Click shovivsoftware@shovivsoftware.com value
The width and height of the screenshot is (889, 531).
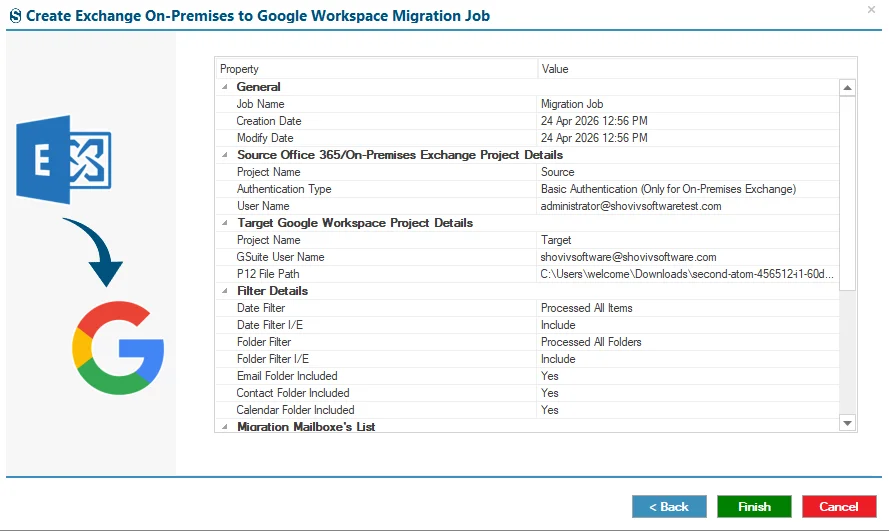click(628, 257)
